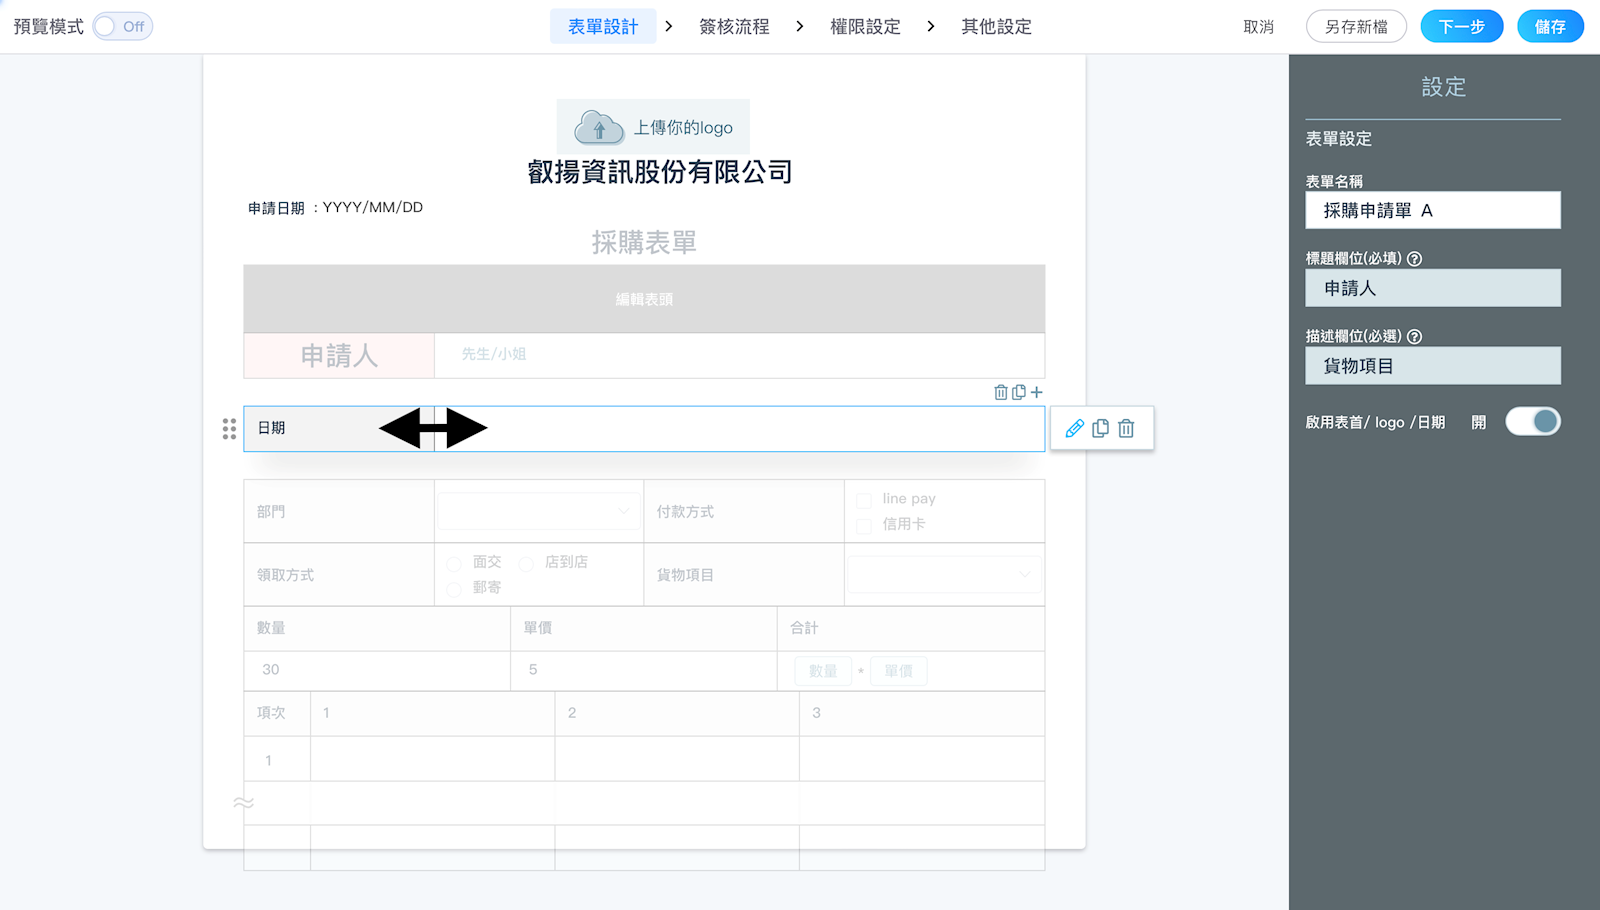This screenshot has height=910, width=1600.
Task: Disable the 啟用表首/logo/日期 toggle
Action: tap(1532, 422)
